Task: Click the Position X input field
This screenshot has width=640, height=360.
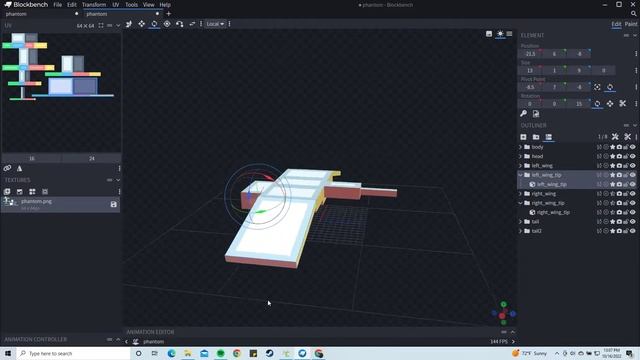Action: (530, 54)
